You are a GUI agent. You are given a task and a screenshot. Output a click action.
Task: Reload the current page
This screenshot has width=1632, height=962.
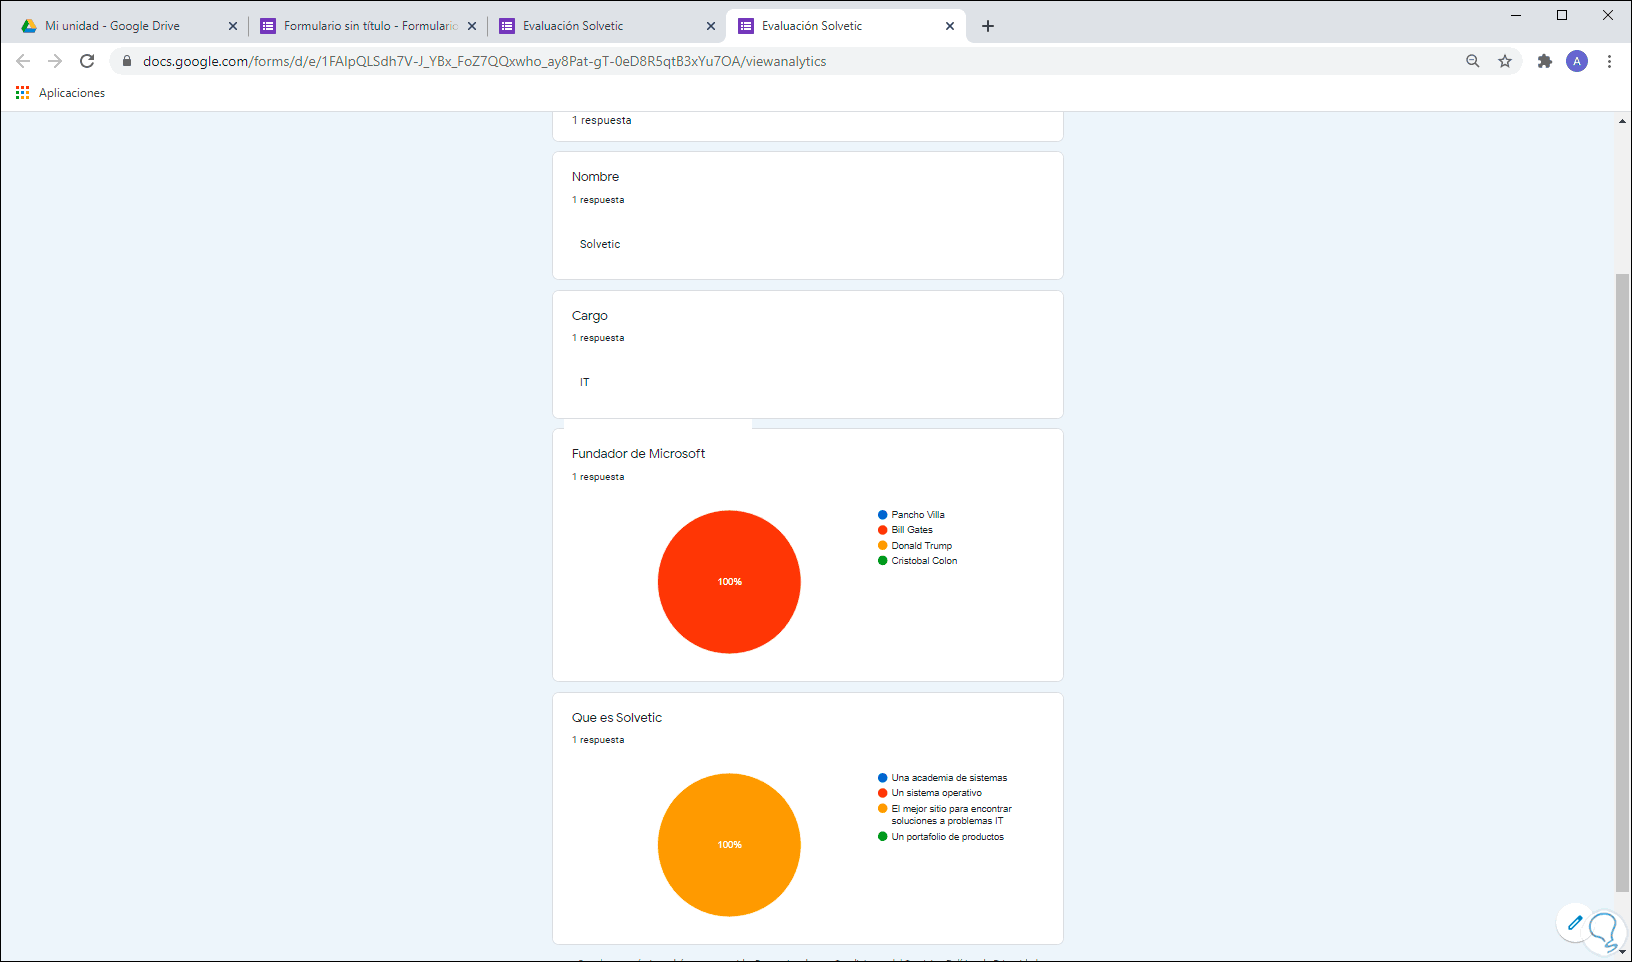(87, 61)
